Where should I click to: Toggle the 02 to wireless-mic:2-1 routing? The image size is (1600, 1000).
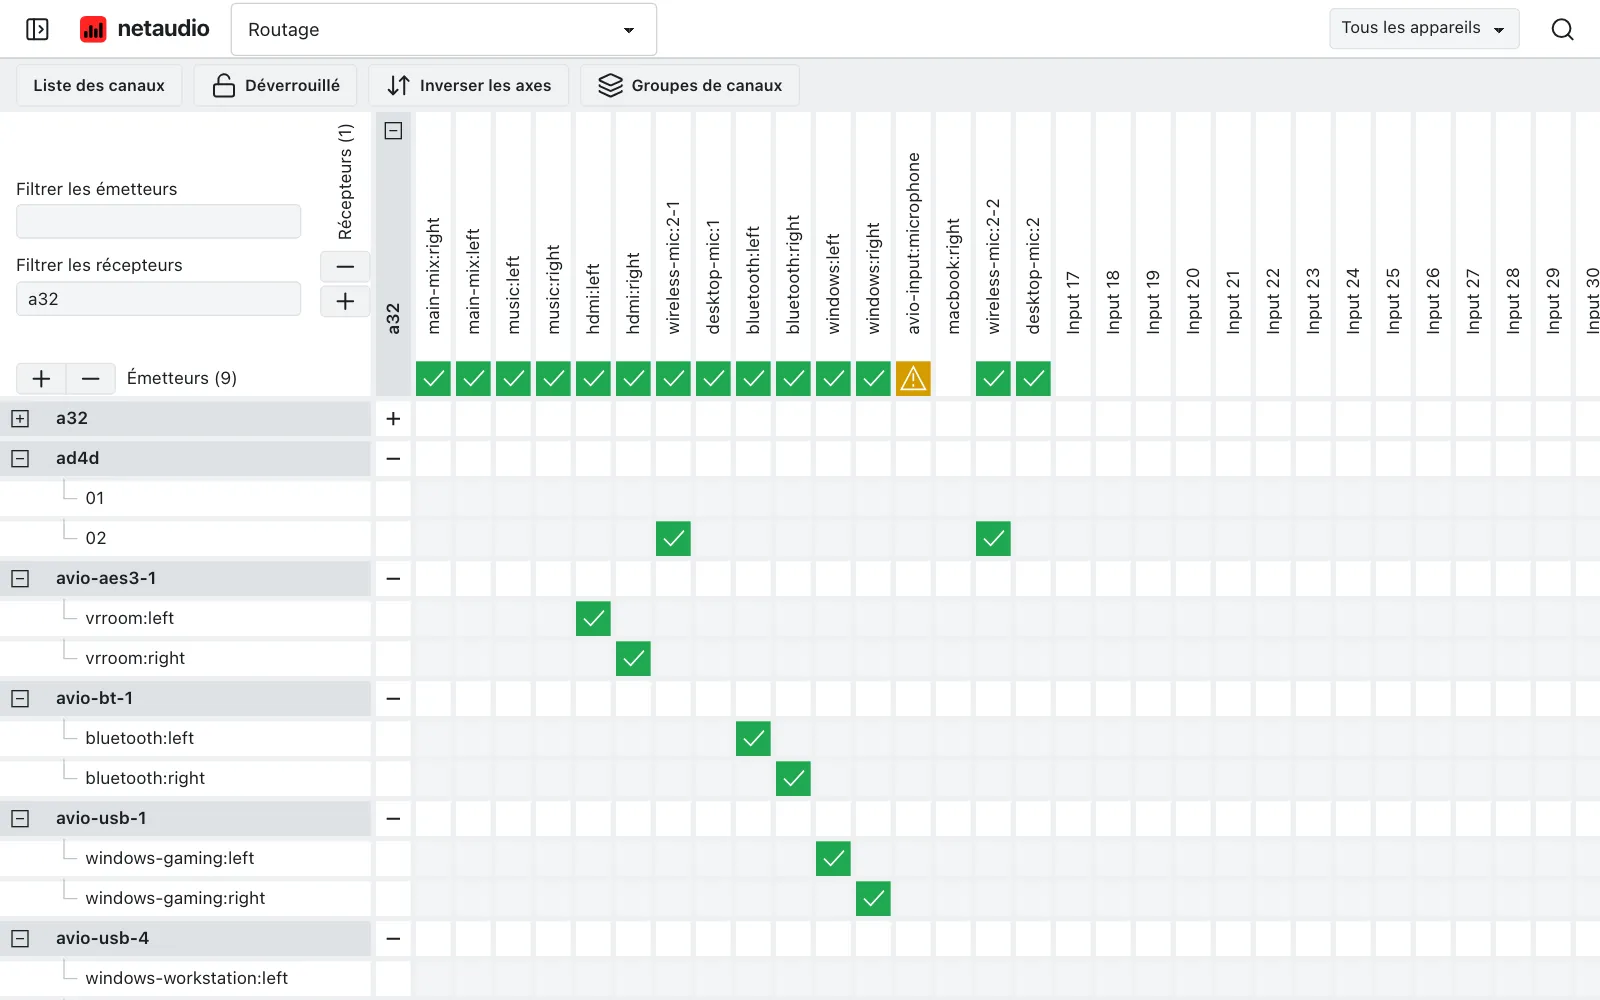coord(673,539)
